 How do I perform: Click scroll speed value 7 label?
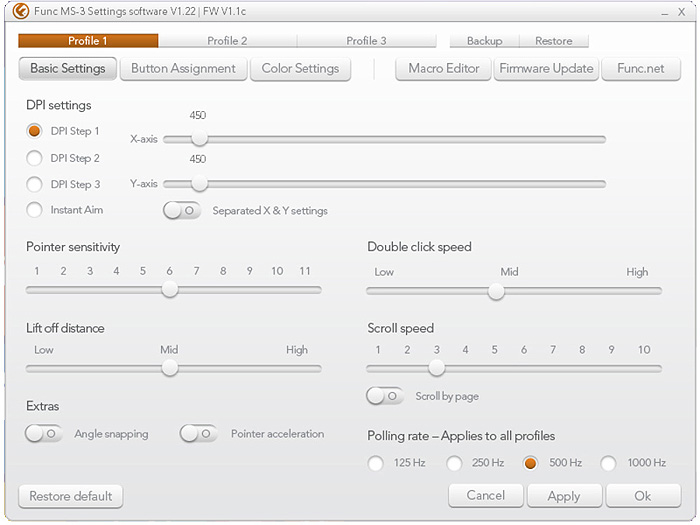click(553, 350)
